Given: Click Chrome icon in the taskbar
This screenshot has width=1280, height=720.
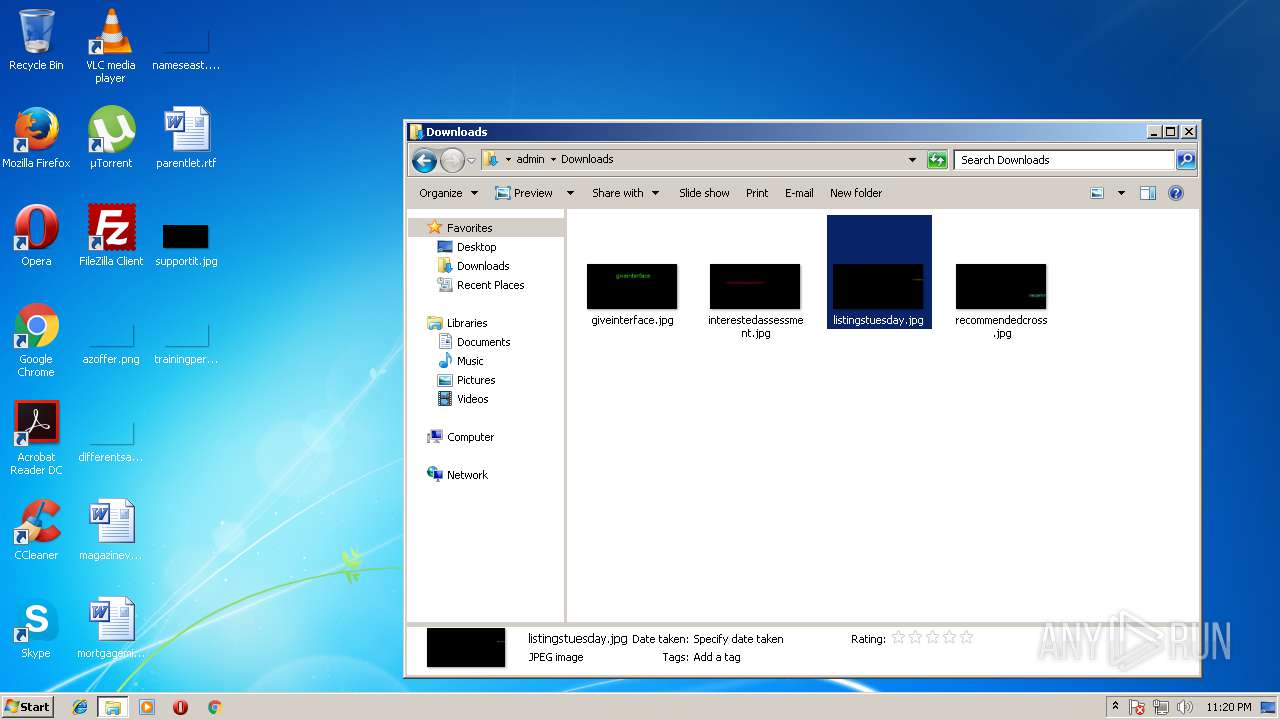Looking at the screenshot, I should pyautogui.click(x=214, y=707).
